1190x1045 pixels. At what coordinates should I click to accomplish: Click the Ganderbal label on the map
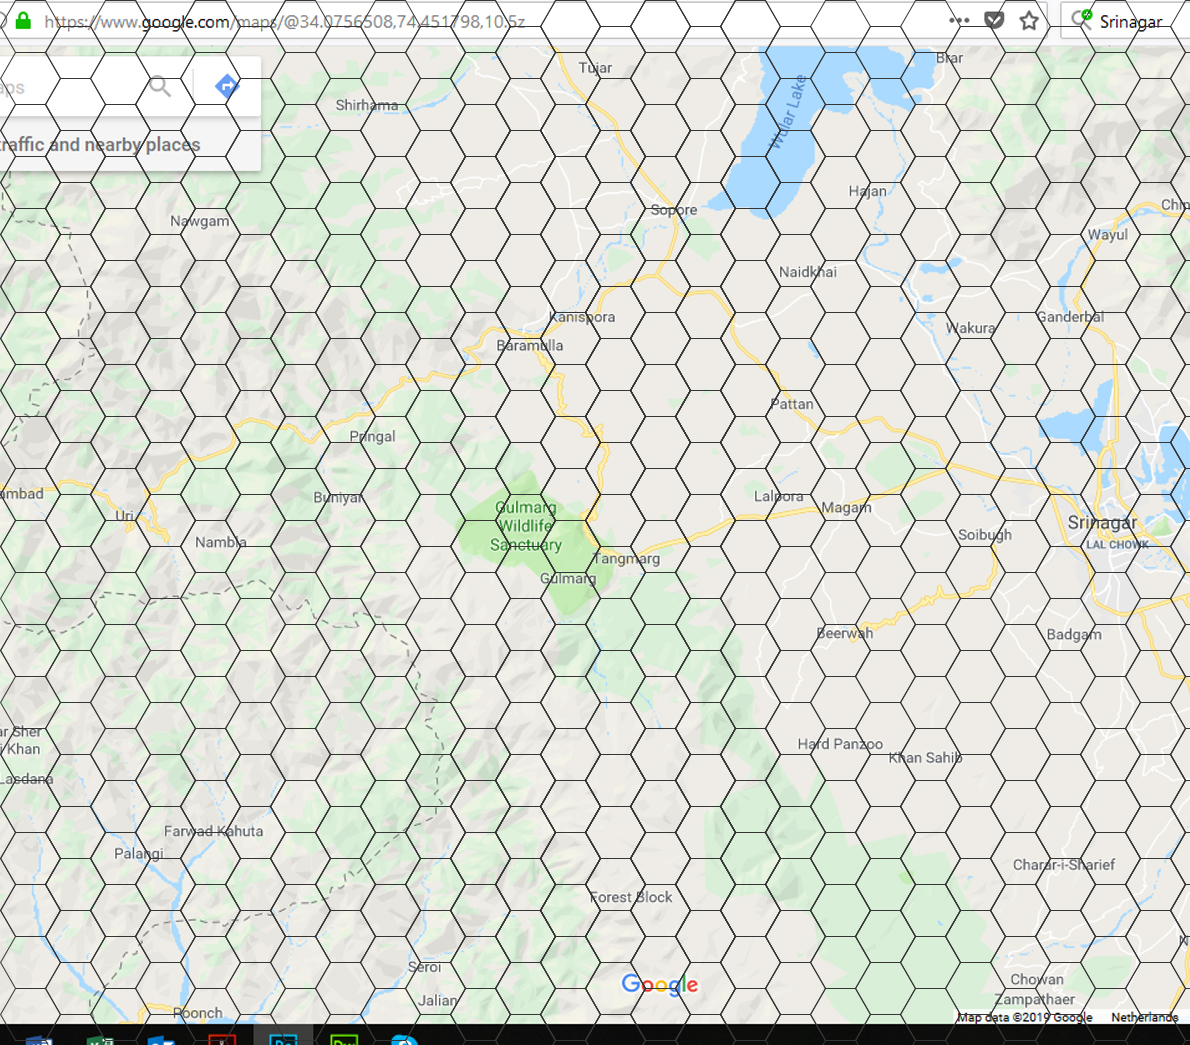click(x=1071, y=316)
